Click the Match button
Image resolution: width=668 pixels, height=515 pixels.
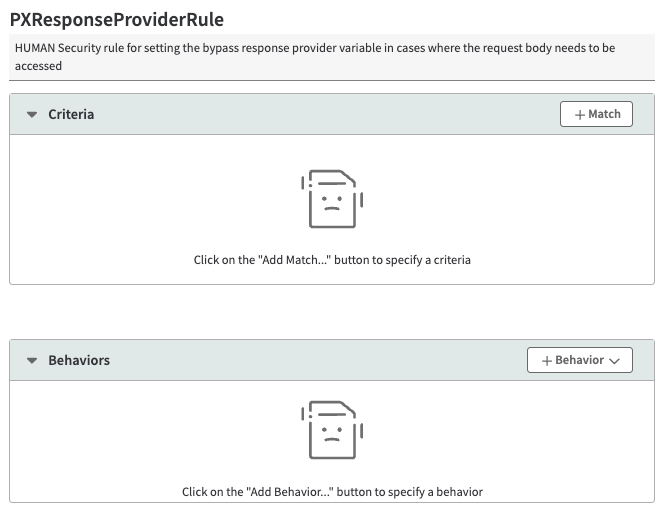click(596, 114)
